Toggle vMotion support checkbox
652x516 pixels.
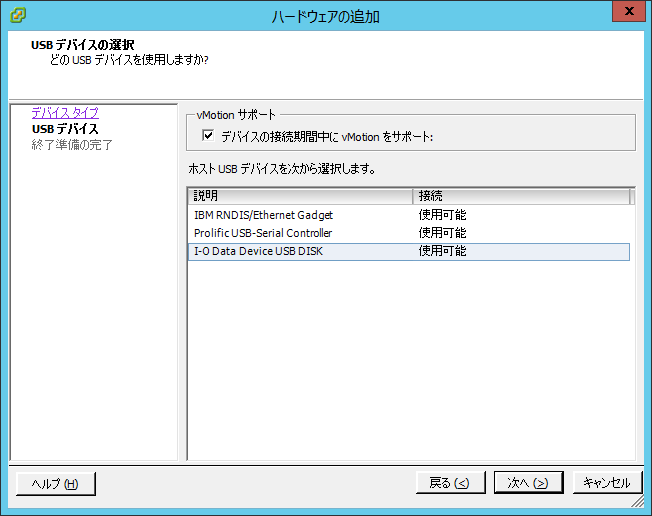pos(208,136)
